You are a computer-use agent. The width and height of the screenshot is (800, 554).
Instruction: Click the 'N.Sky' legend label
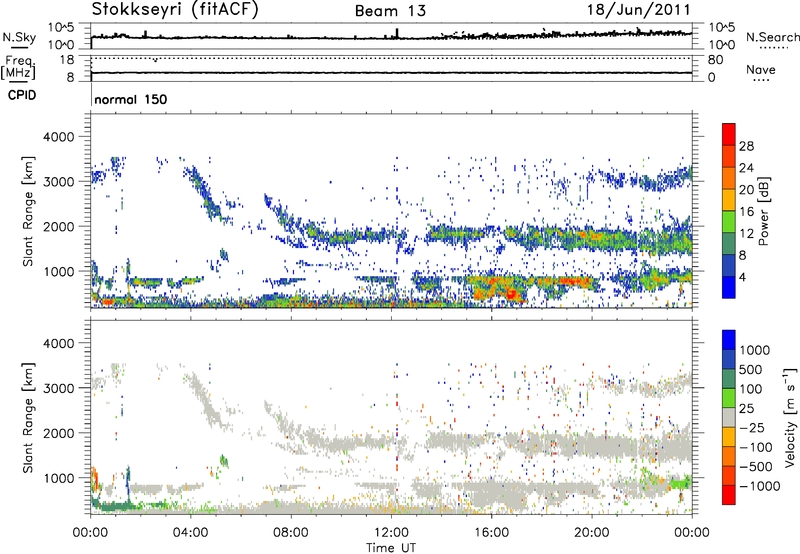pyautogui.click(x=19, y=37)
